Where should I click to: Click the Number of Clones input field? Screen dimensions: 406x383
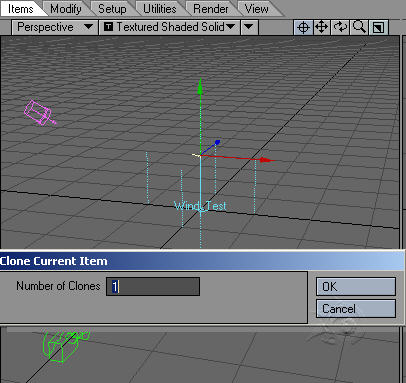pos(153,287)
